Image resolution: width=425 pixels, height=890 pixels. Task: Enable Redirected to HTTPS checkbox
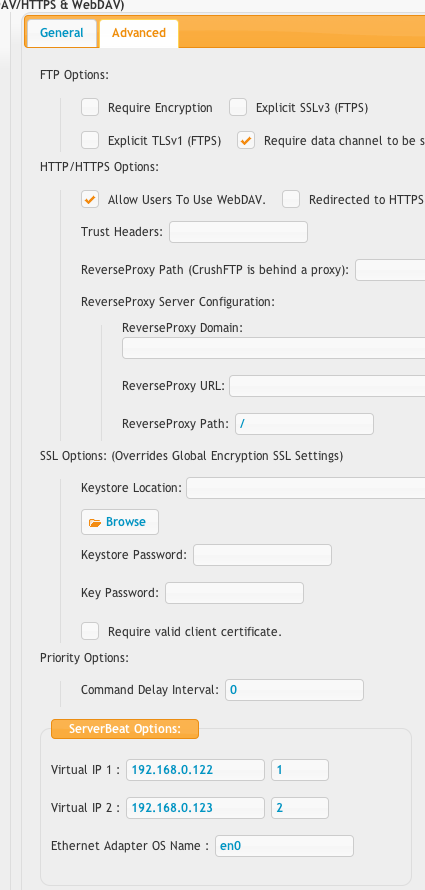coord(291,199)
